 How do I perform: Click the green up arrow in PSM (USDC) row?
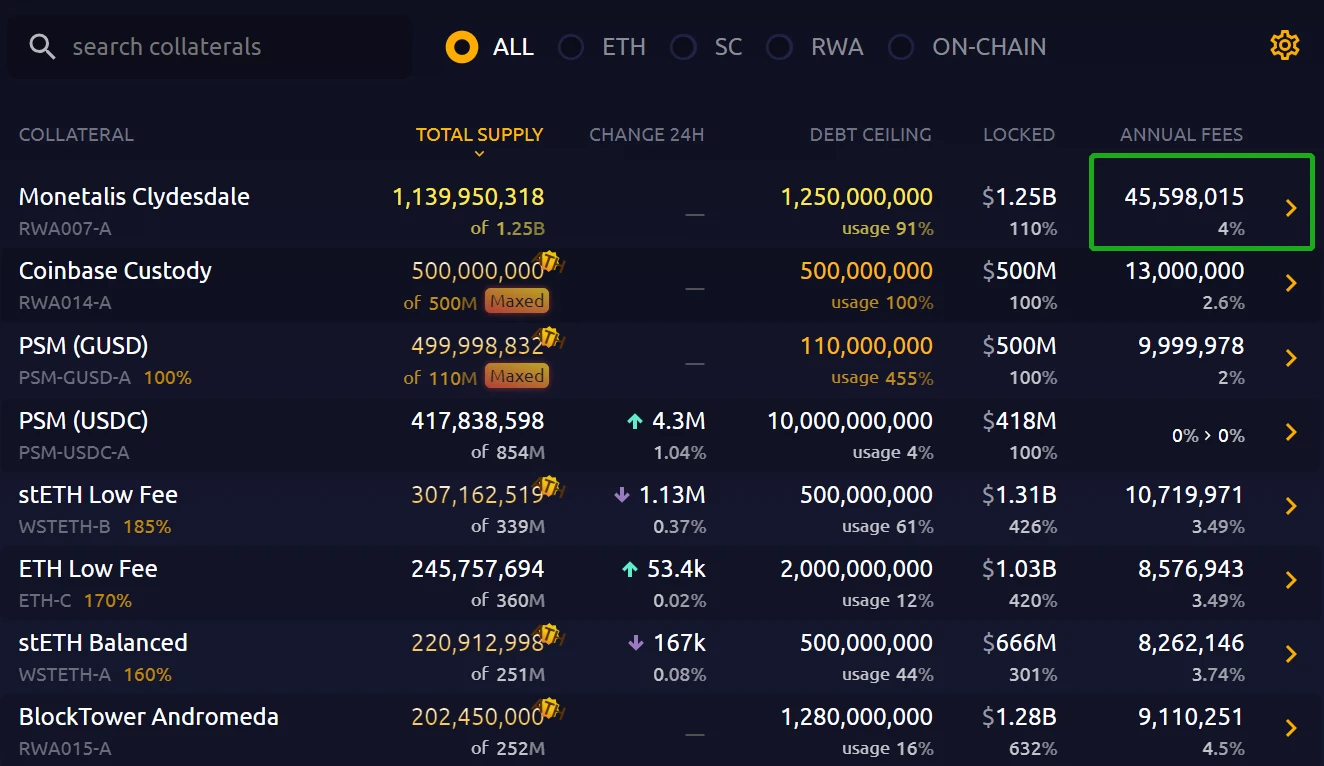(x=634, y=422)
